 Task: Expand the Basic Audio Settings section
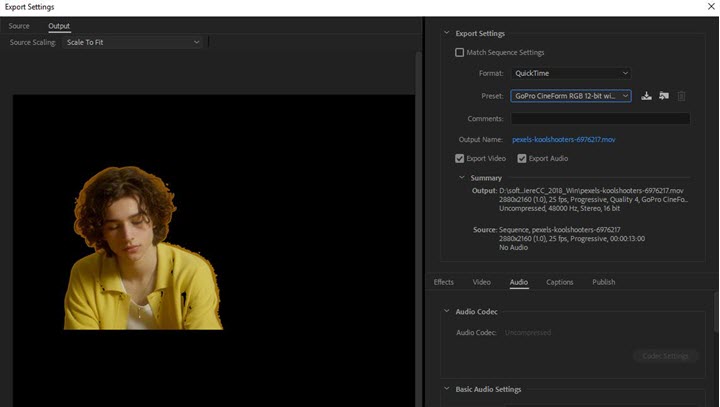(446, 389)
